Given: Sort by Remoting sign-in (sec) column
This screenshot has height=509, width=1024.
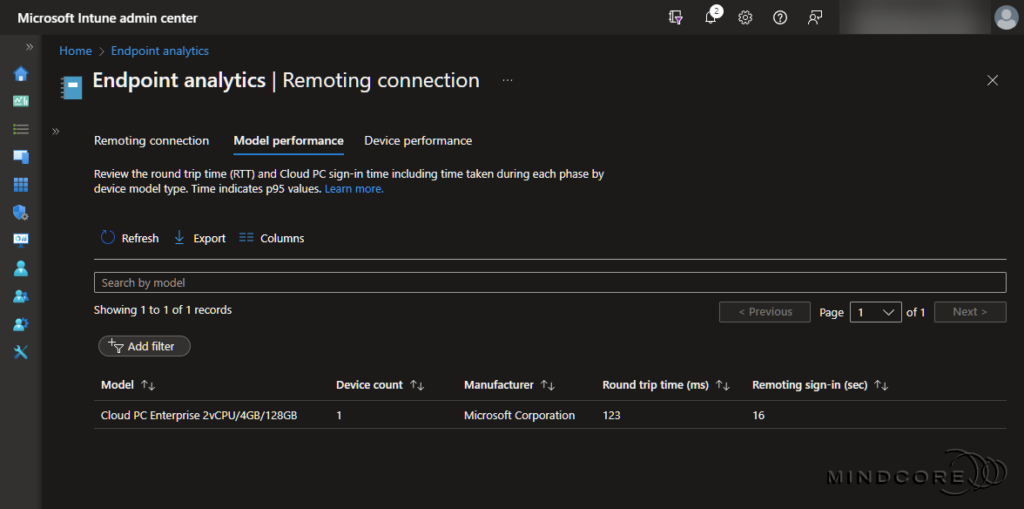Looking at the screenshot, I should [x=820, y=386].
